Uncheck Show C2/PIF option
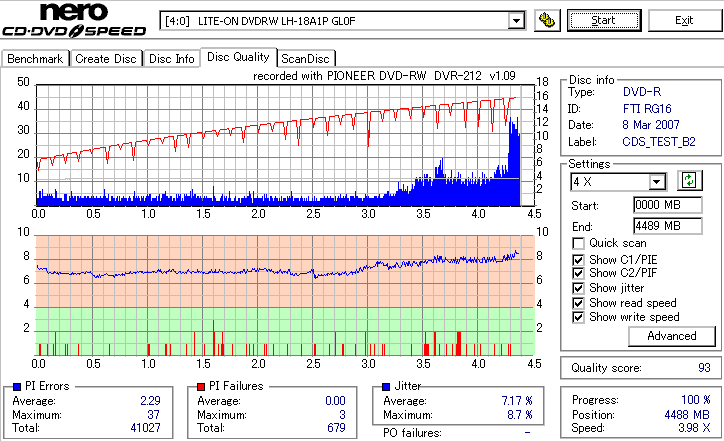This screenshot has width=724, height=441. tap(578, 273)
